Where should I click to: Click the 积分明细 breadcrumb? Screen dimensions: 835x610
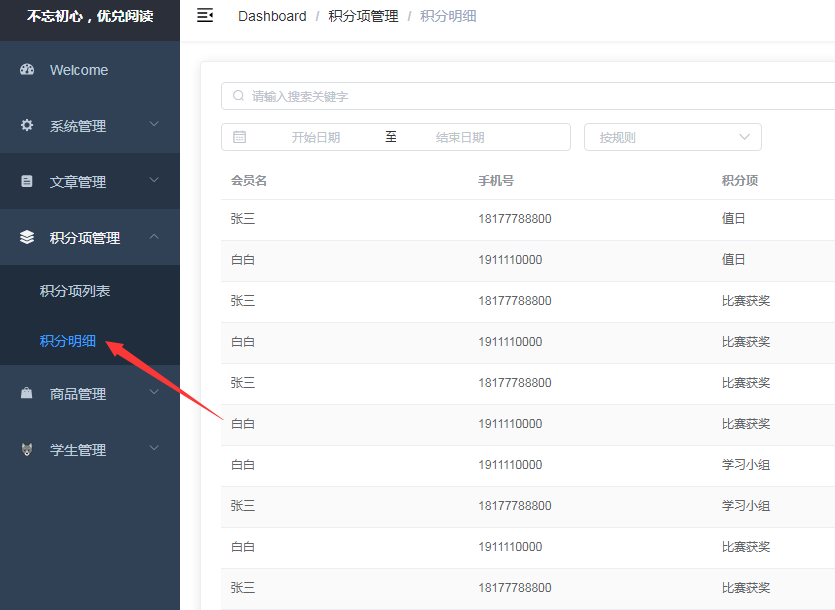pyautogui.click(x=448, y=17)
